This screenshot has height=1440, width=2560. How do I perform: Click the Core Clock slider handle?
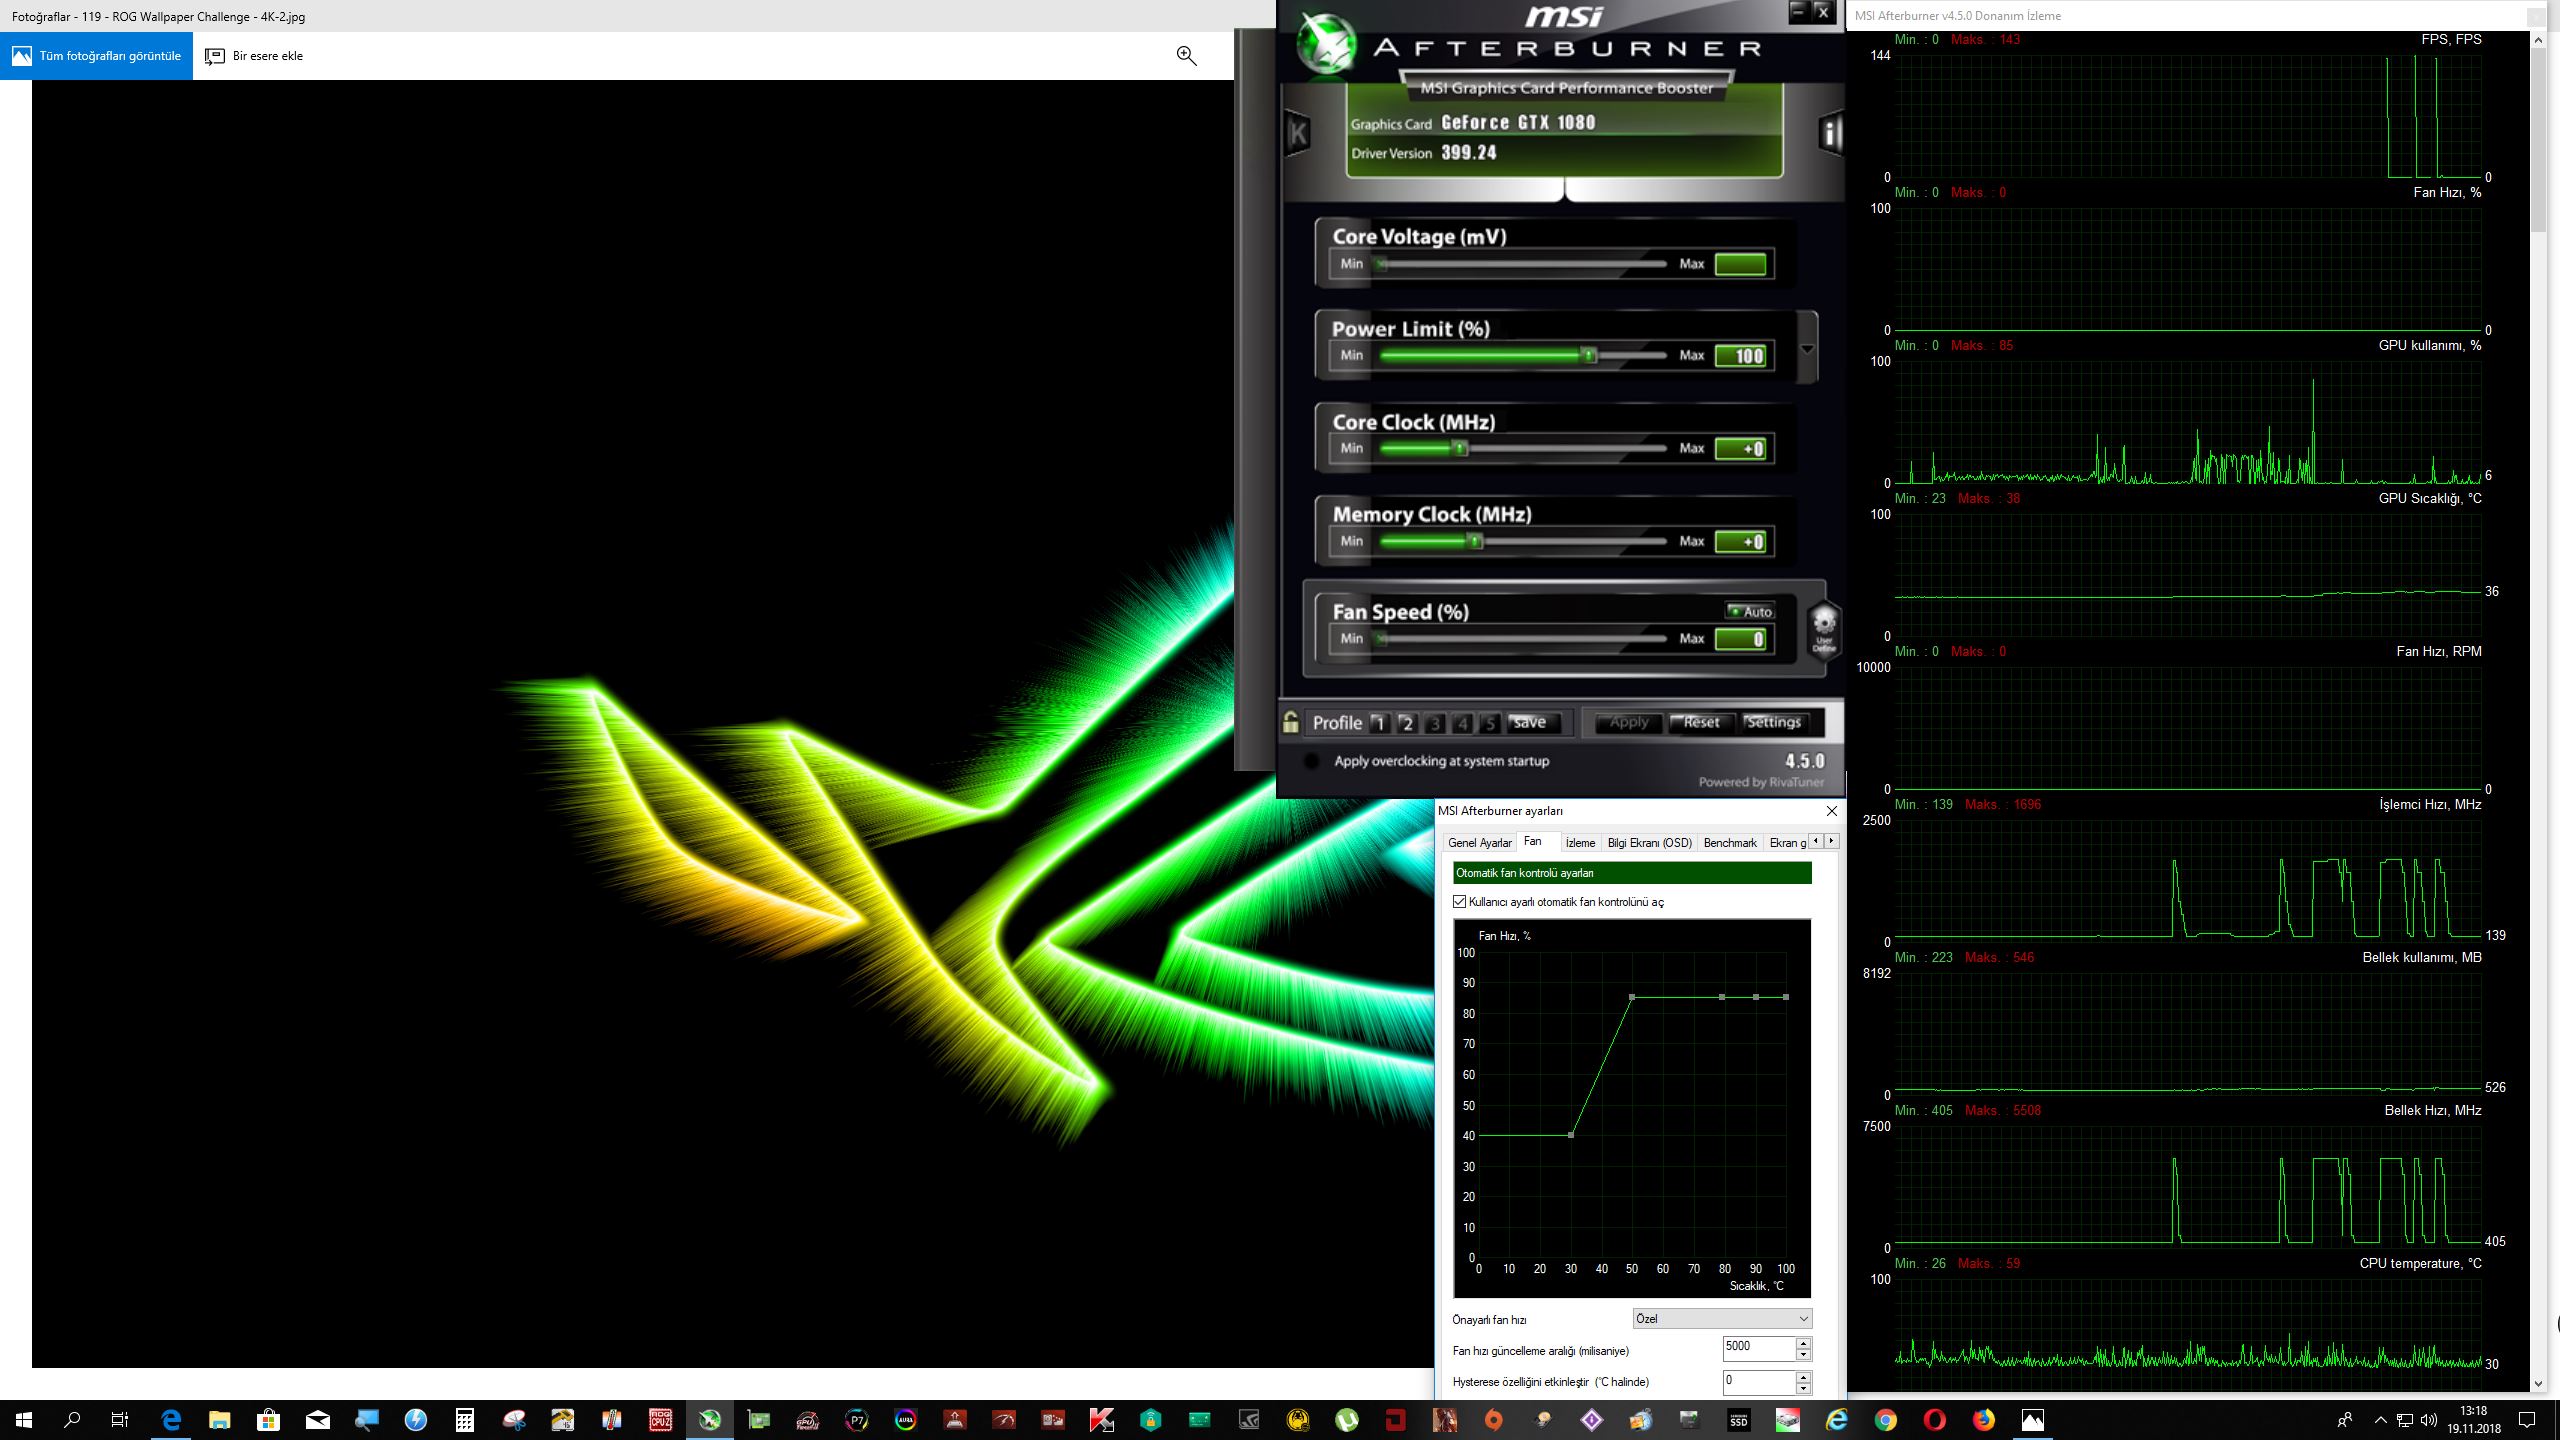point(1460,448)
